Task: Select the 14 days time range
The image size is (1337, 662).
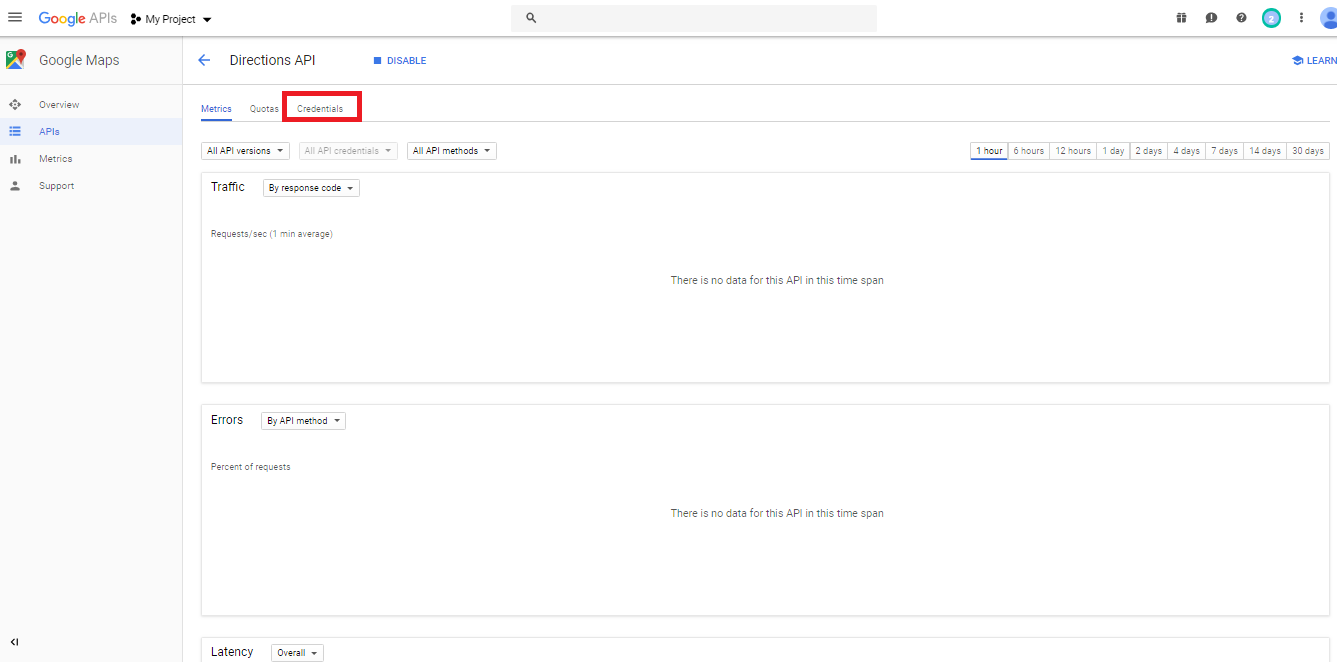Action: point(1265,151)
